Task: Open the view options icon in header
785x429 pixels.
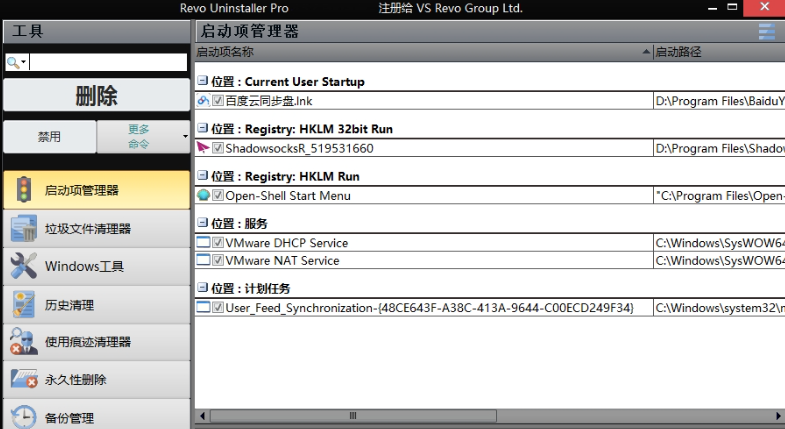Action: coord(766,32)
